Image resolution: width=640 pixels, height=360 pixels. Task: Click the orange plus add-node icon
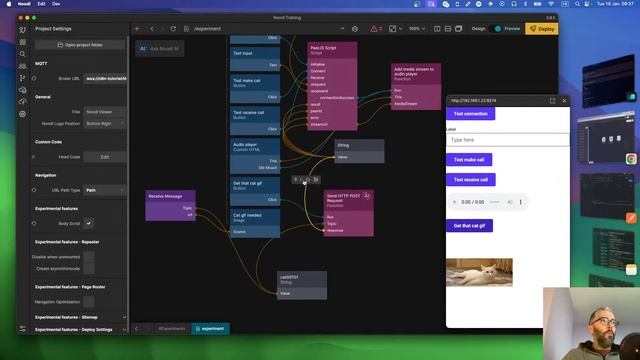(x=137, y=29)
